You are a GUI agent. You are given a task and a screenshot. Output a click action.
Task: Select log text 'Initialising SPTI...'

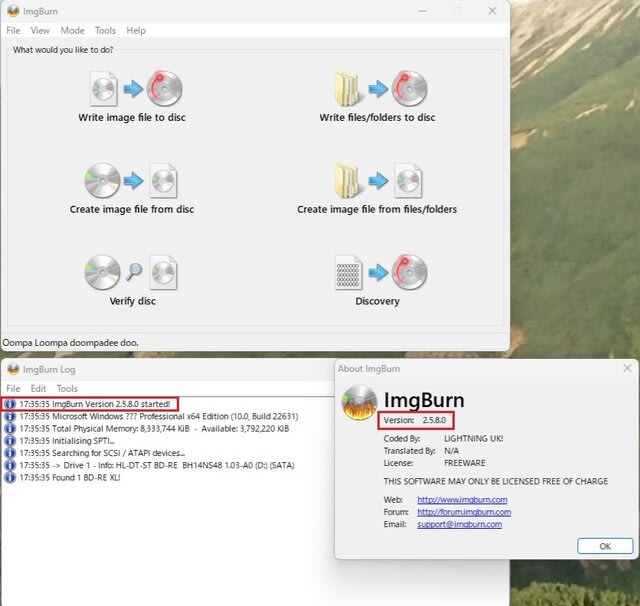(x=84, y=441)
